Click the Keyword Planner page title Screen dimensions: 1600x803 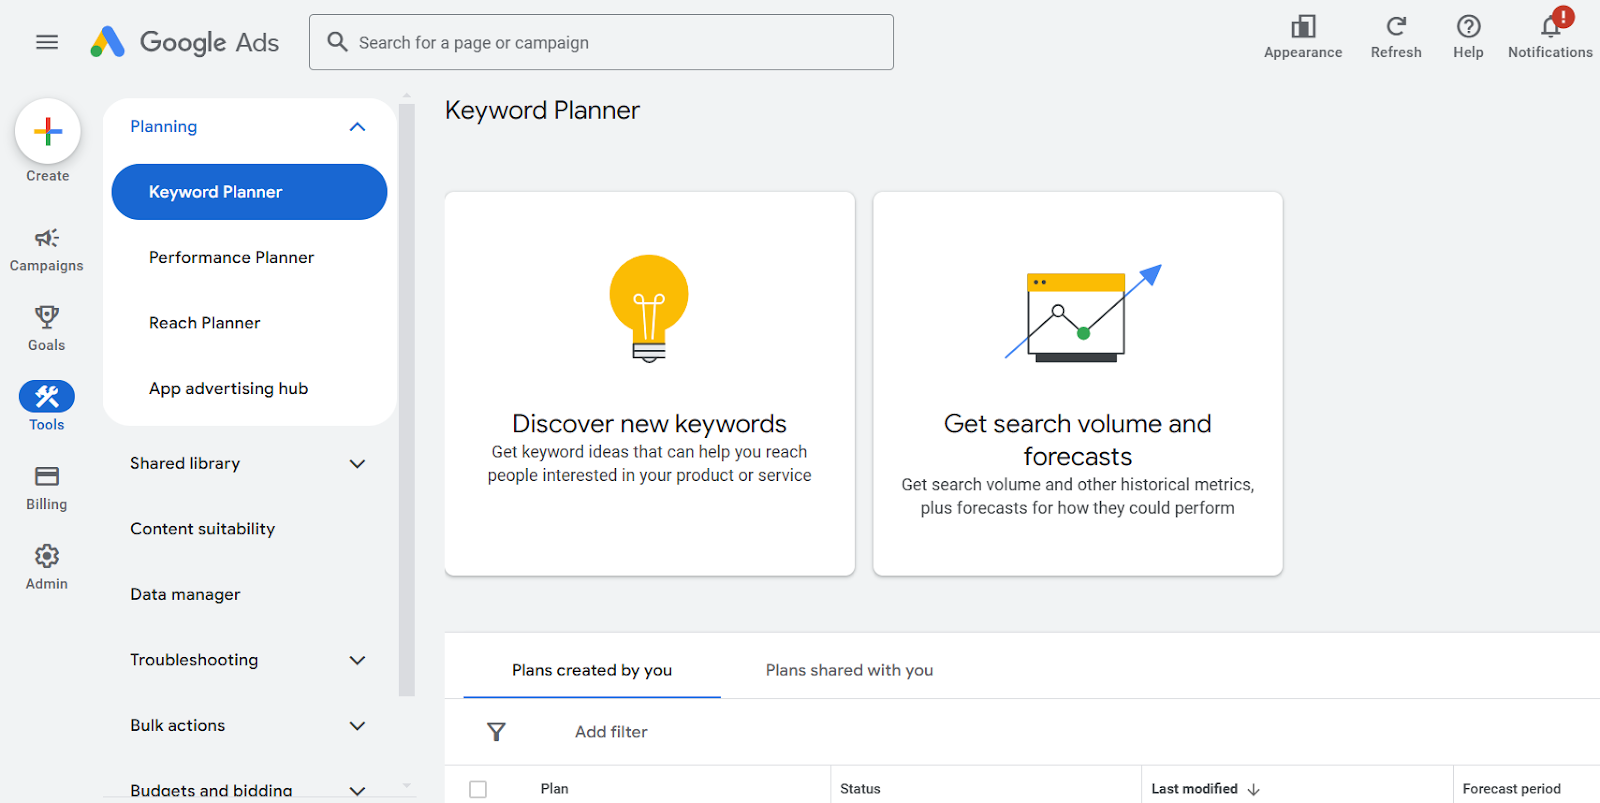(542, 110)
